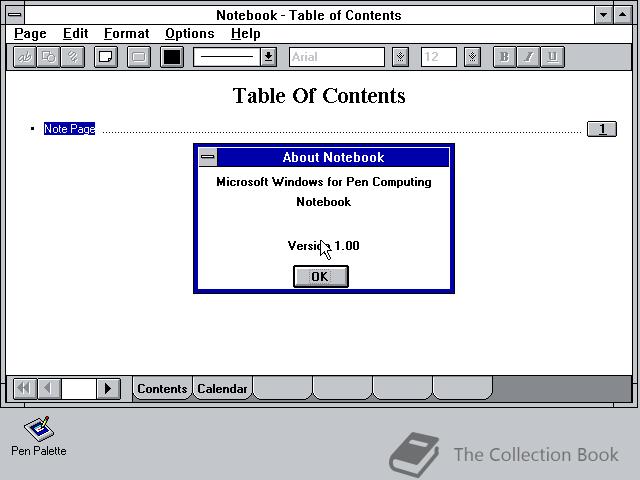Screen dimensions: 640x480
Task: Open the Options menu
Action: (x=190, y=33)
